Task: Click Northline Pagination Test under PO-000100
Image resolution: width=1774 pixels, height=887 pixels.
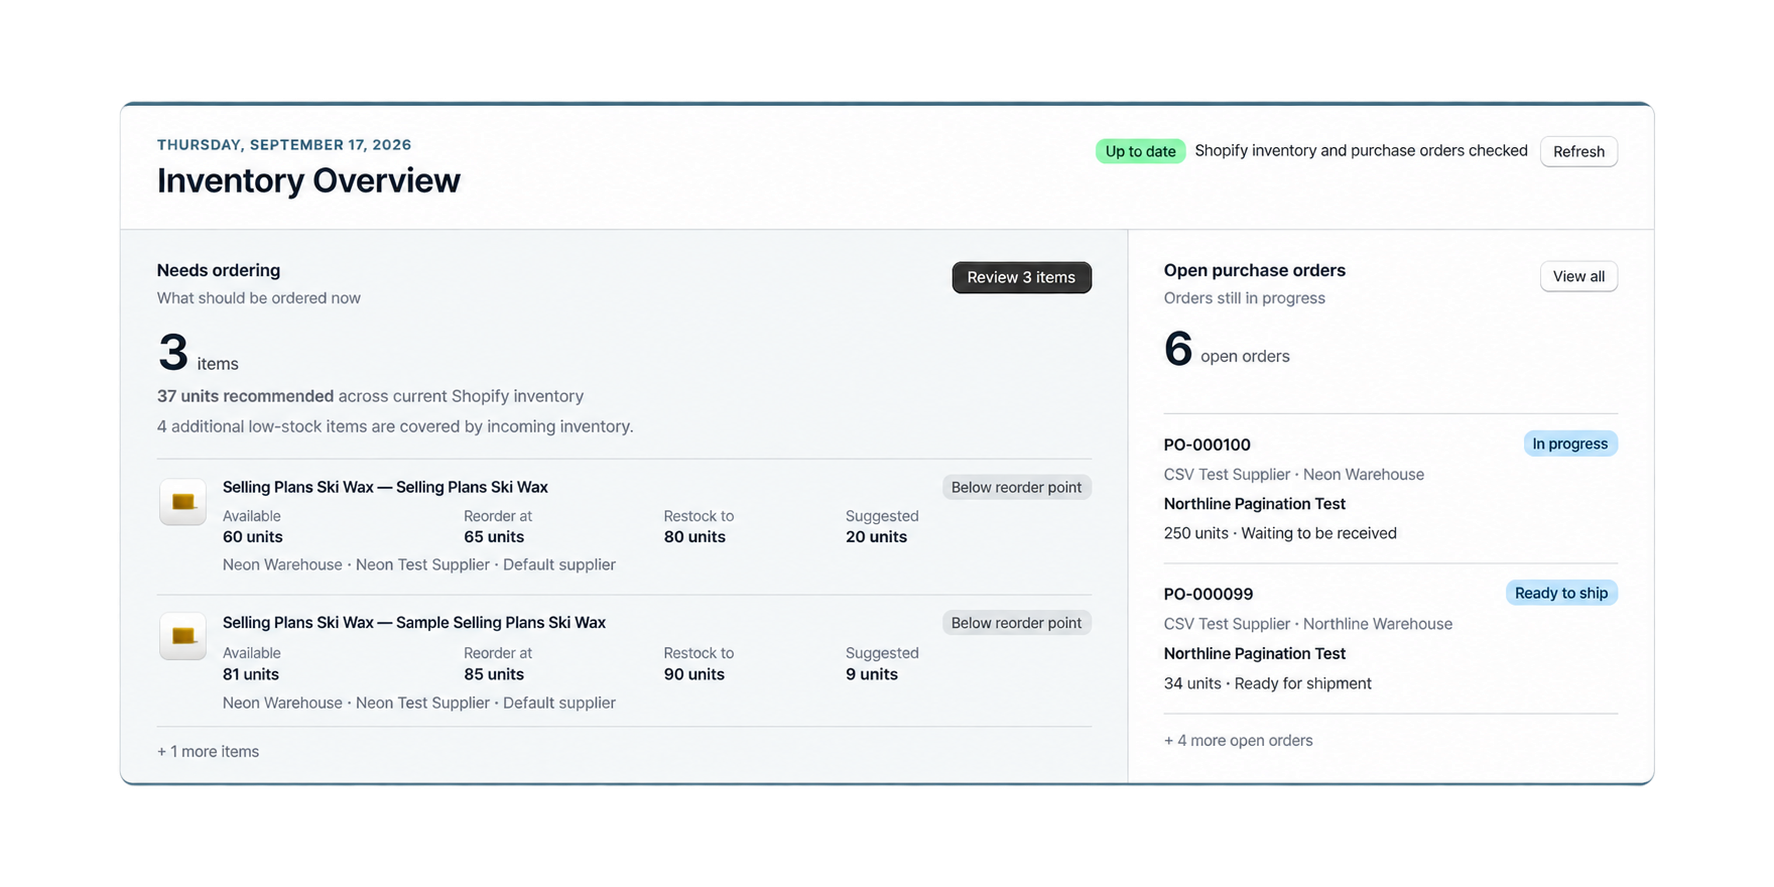Action: point(1255,504)
